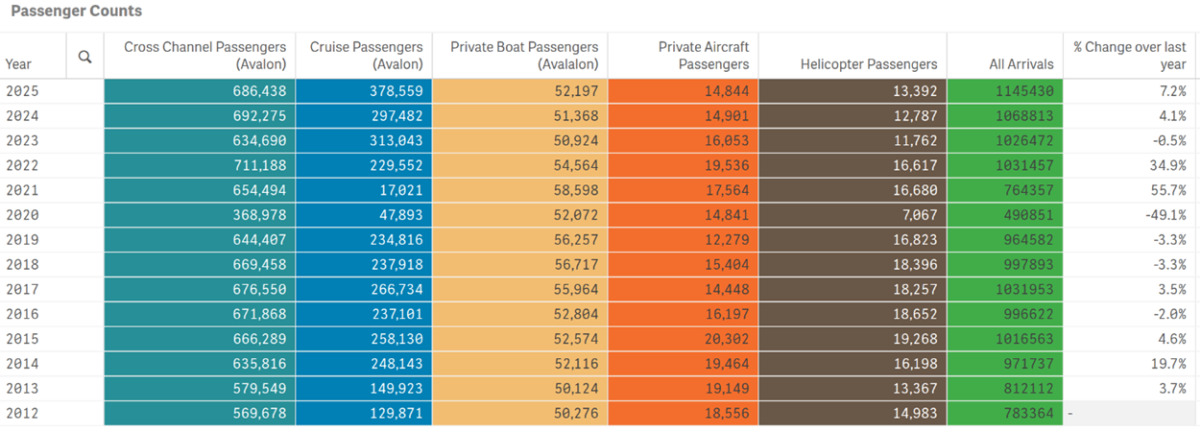Click the All Arrivals column header
This screenshot has width=1200, height=433.
[1020, 64]
